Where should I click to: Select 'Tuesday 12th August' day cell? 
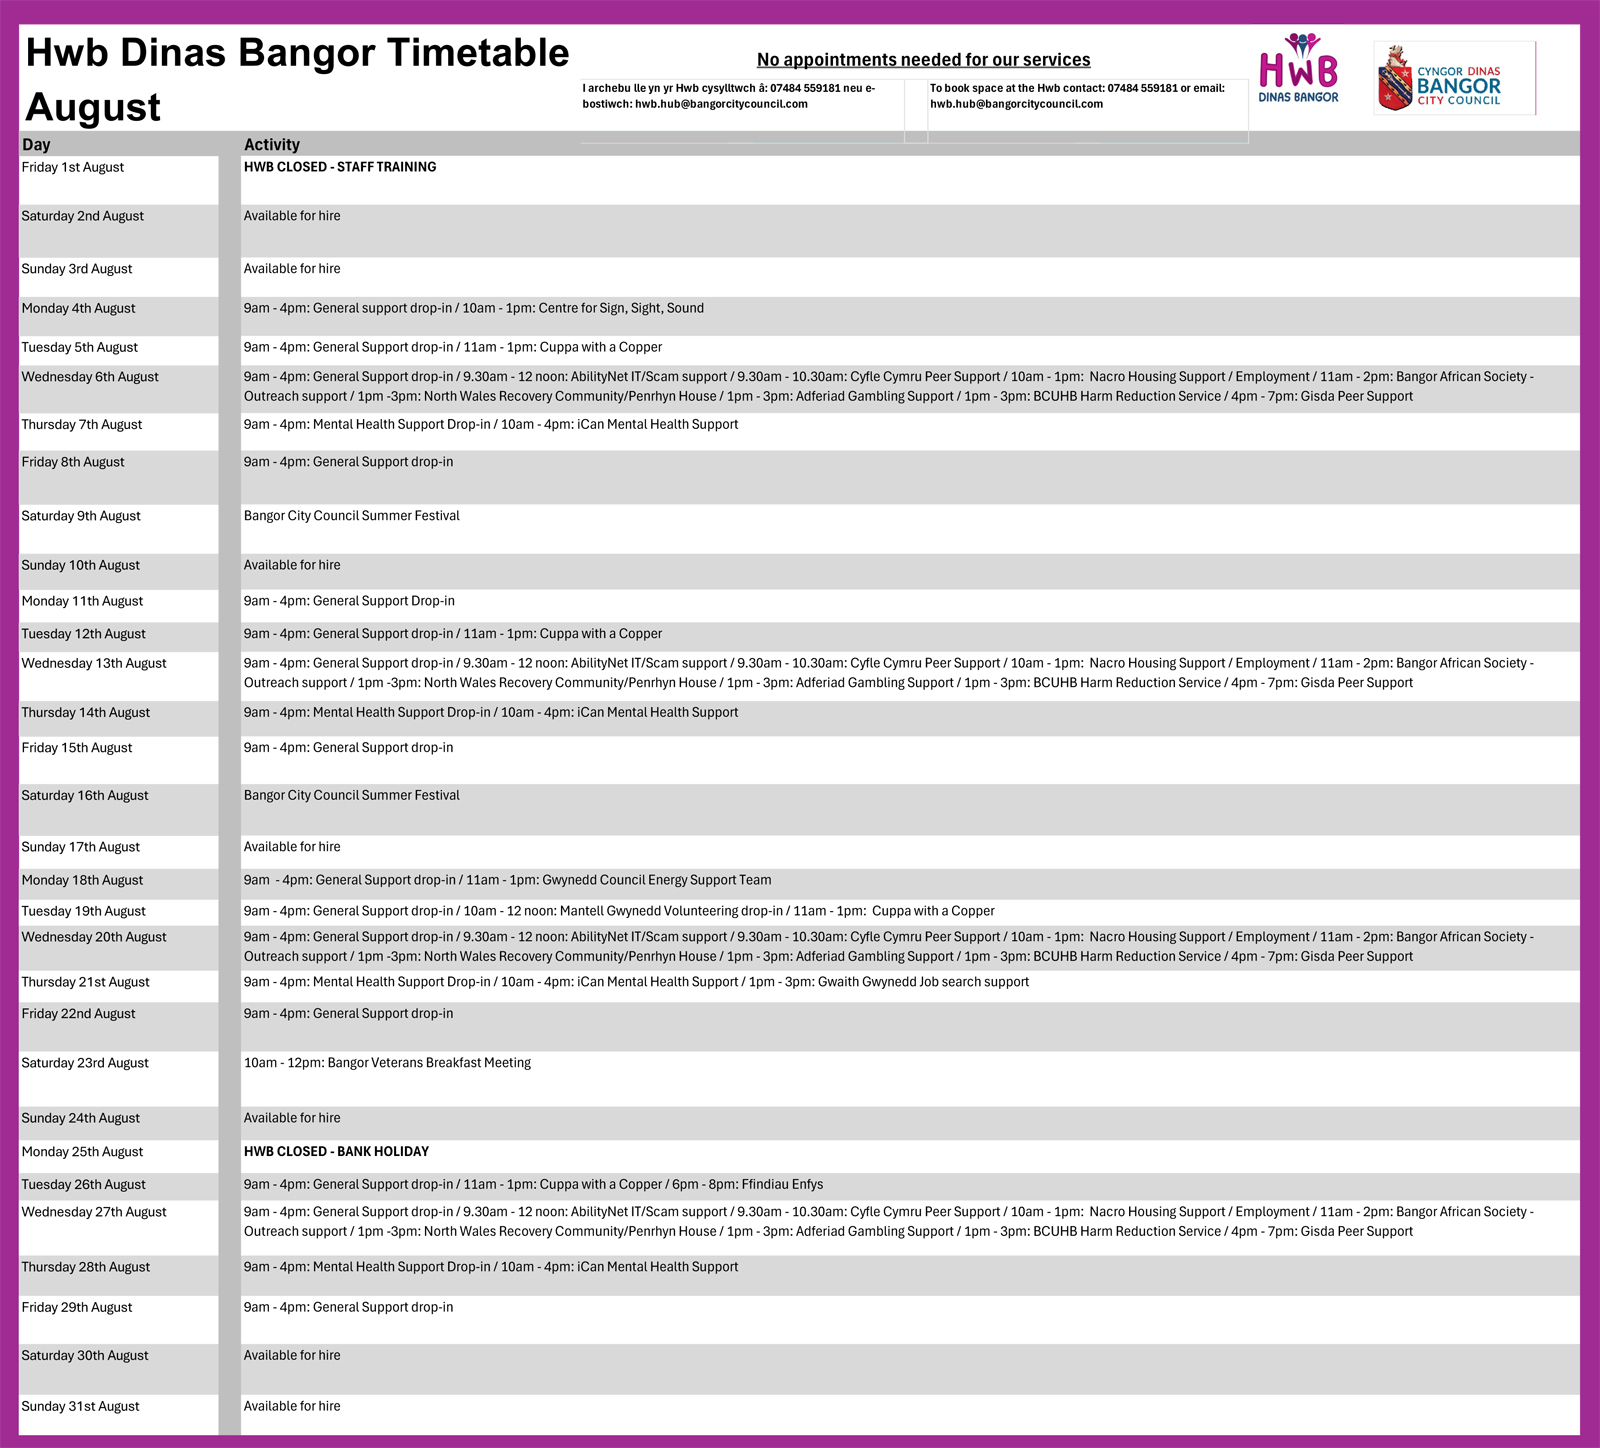(x=119, y=637)
